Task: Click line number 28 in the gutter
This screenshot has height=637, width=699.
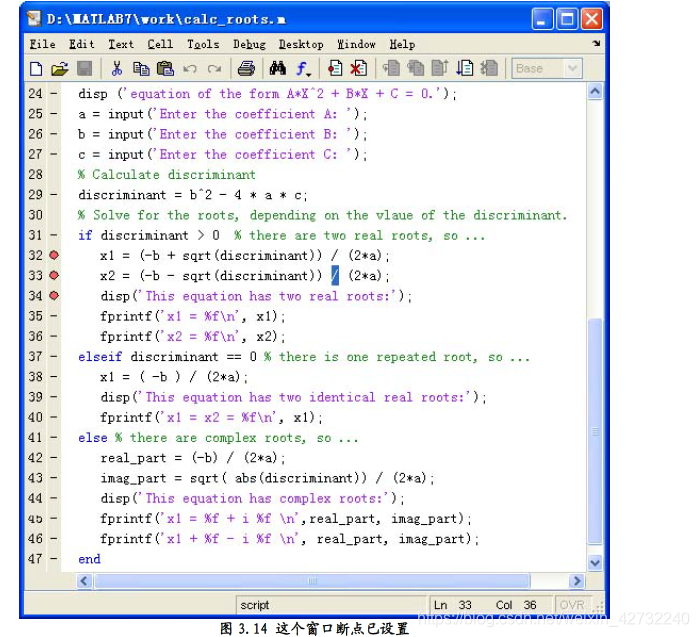Action: pyautogui.click(x=35, y=174)
